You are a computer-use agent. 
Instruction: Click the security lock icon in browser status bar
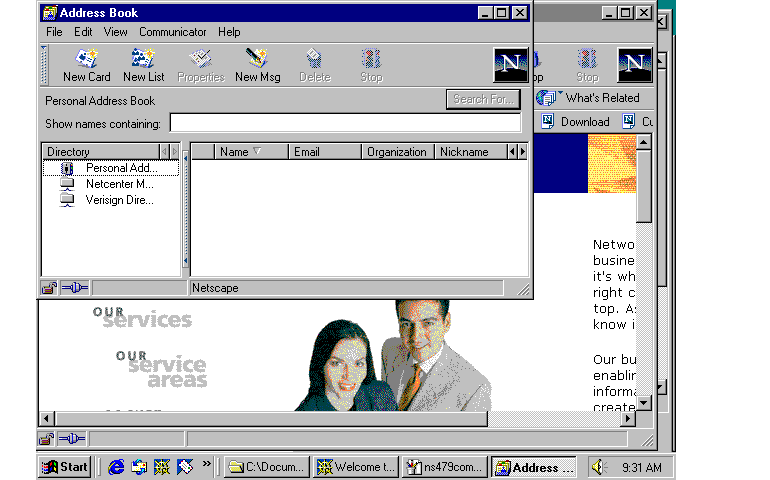(46, 439)
